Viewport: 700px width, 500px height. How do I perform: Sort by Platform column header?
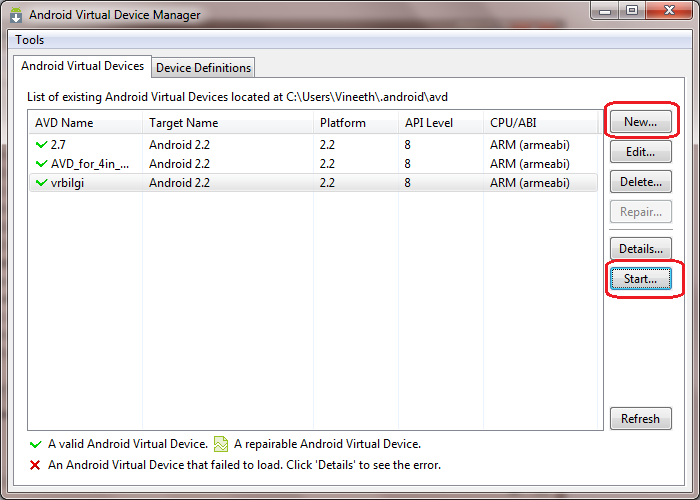click(356, 123)
